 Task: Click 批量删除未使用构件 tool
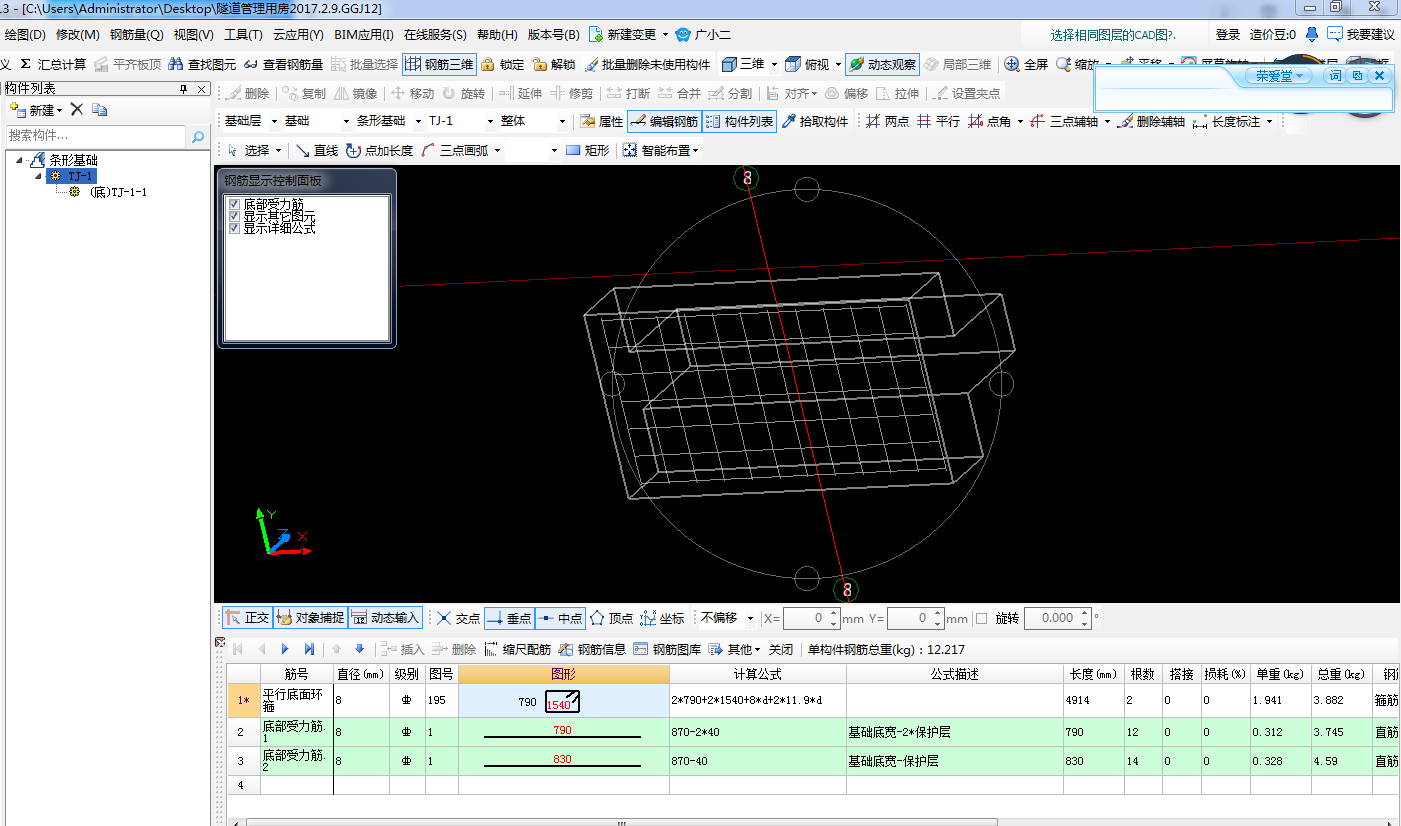[x=647, y=64]
